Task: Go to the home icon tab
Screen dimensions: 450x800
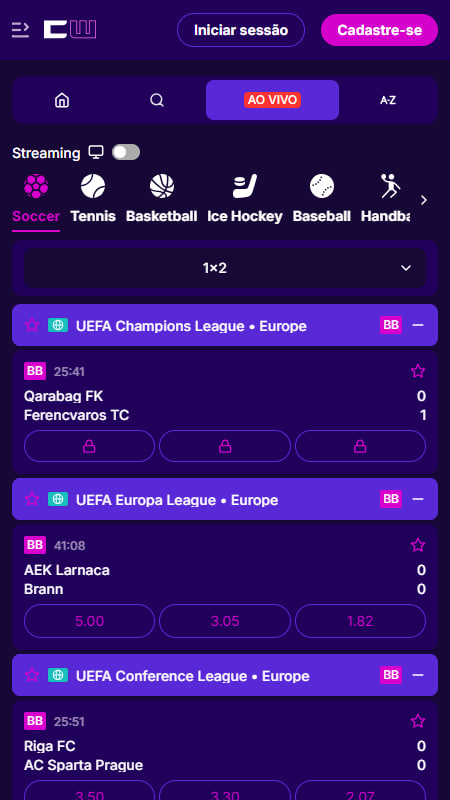Action: pyautogui.click(x=62, y=100)
